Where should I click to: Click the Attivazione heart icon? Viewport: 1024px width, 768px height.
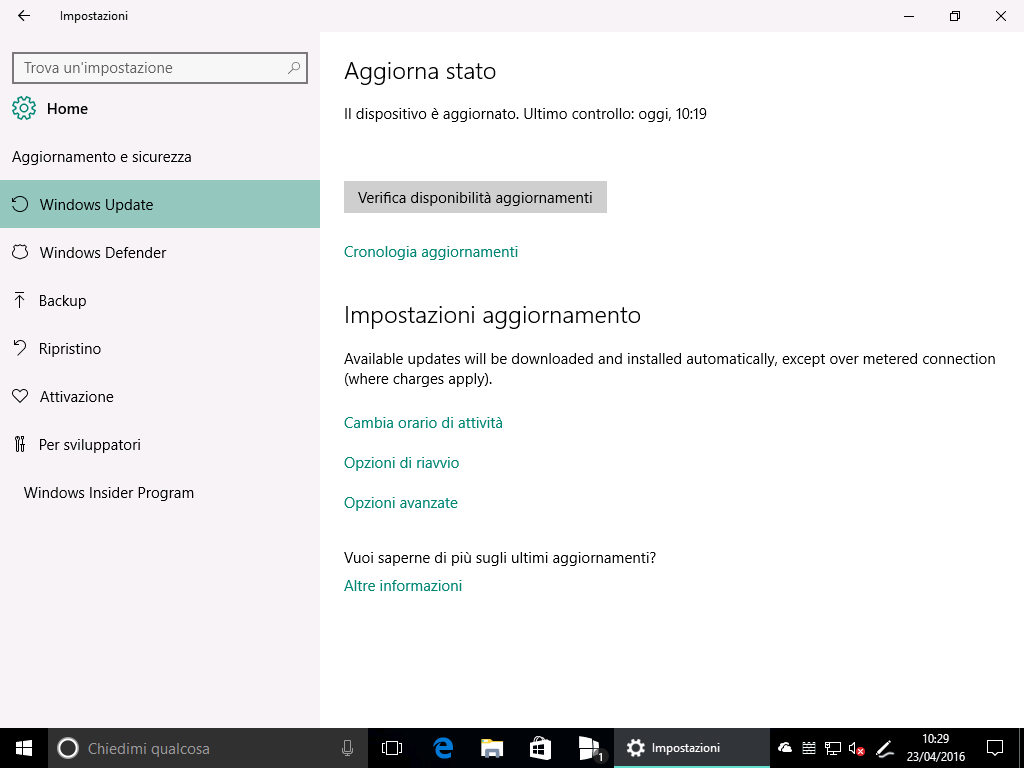20,396
